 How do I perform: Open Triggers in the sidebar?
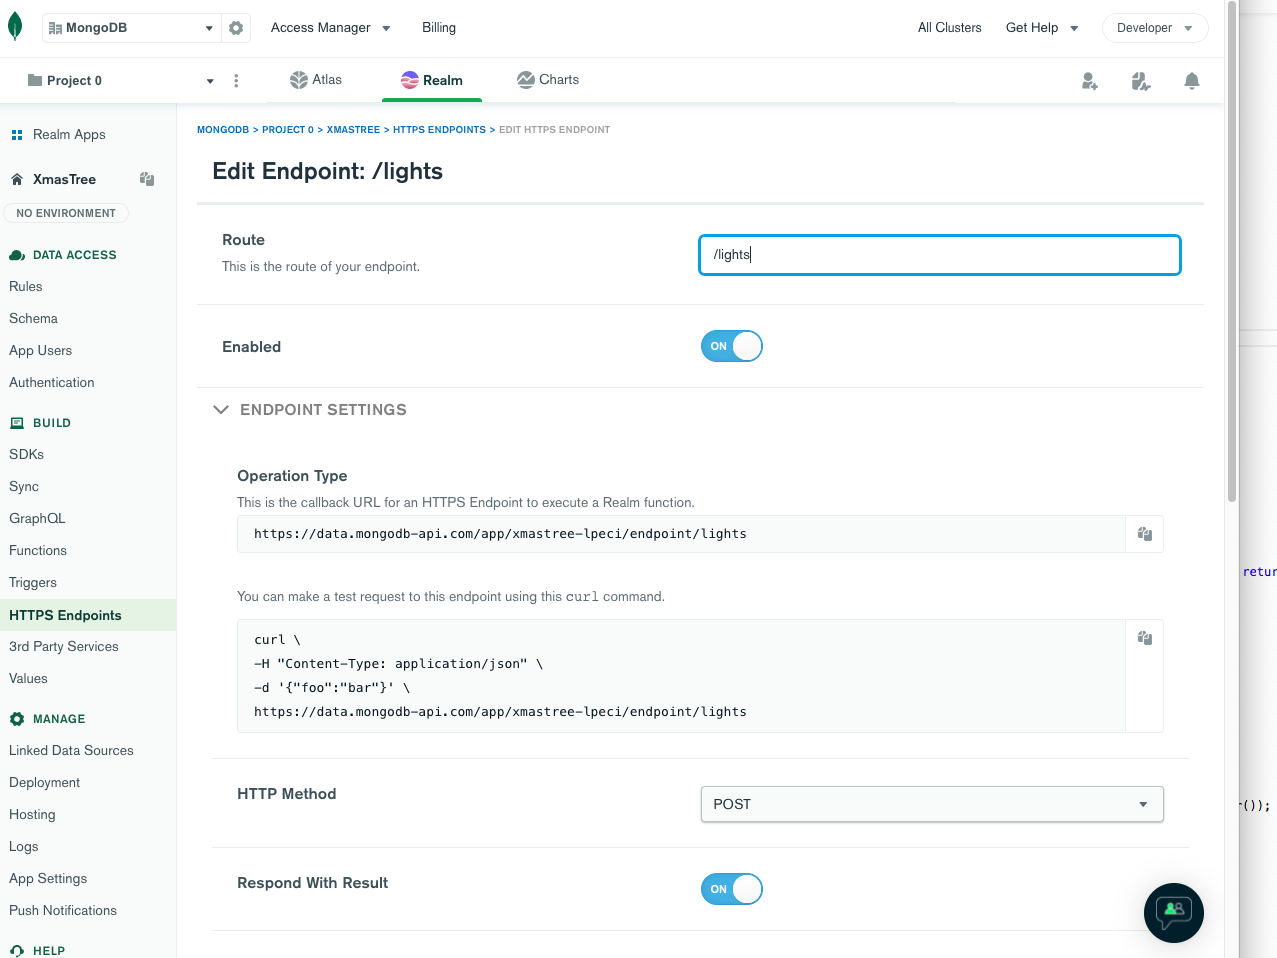pyautogui.click(x=33, y=583)
